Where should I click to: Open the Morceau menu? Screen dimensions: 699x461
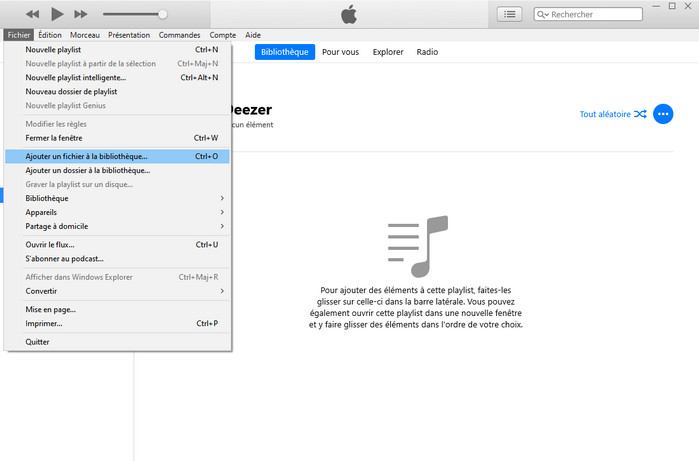85,35
